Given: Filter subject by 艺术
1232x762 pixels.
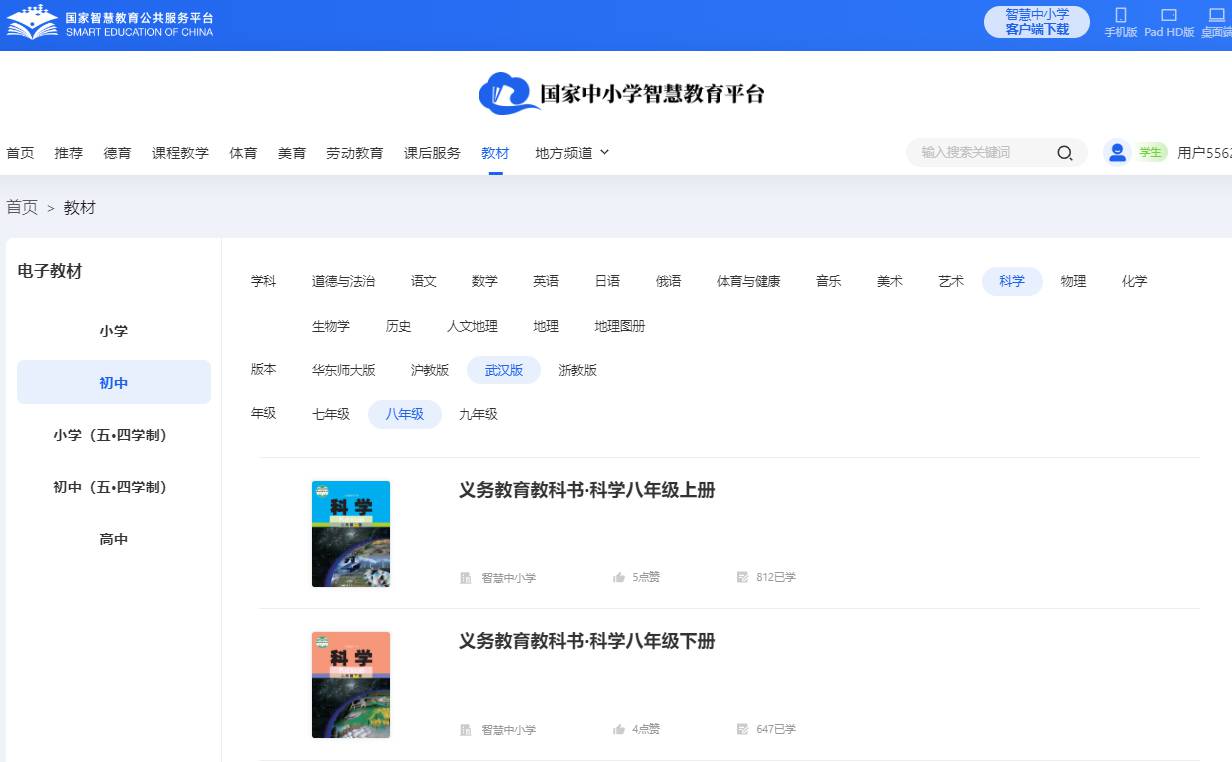Looking at the screenshot, I should 951,281.
